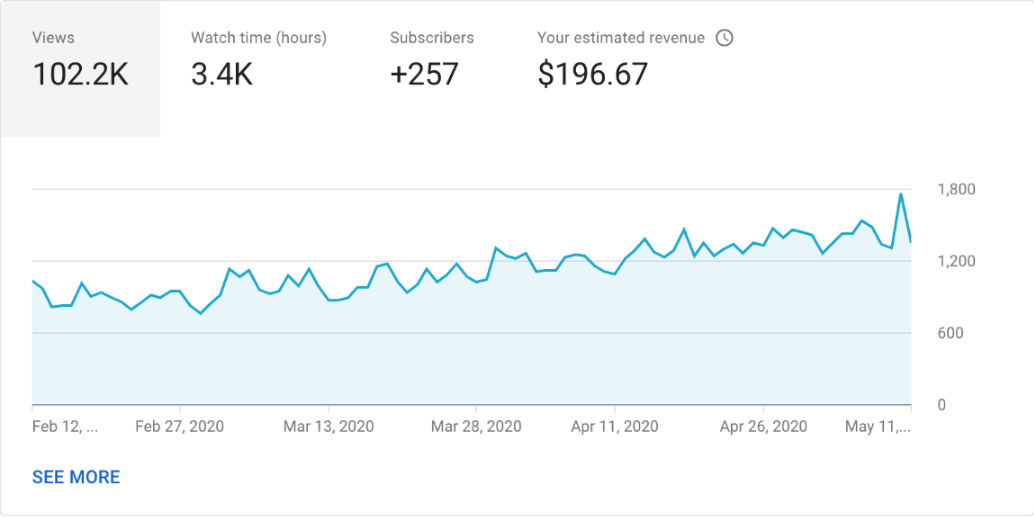This screenshot has width=1034, height=518.
Task: Click the Apr 26, 2020 axis label
Action: pyautogui.click(x=763, y=426)
